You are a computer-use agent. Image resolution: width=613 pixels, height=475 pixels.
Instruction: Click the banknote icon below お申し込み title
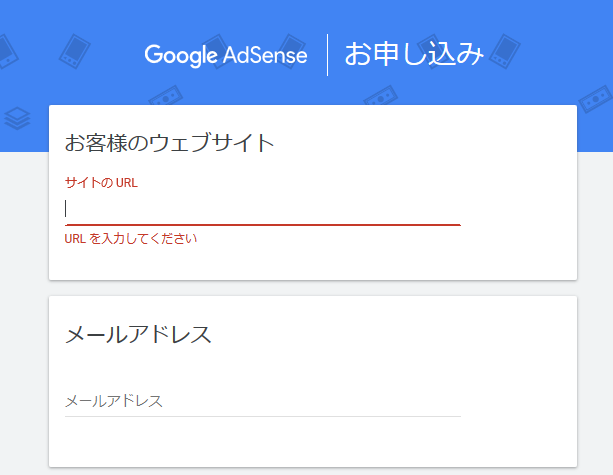click(381, 97)
